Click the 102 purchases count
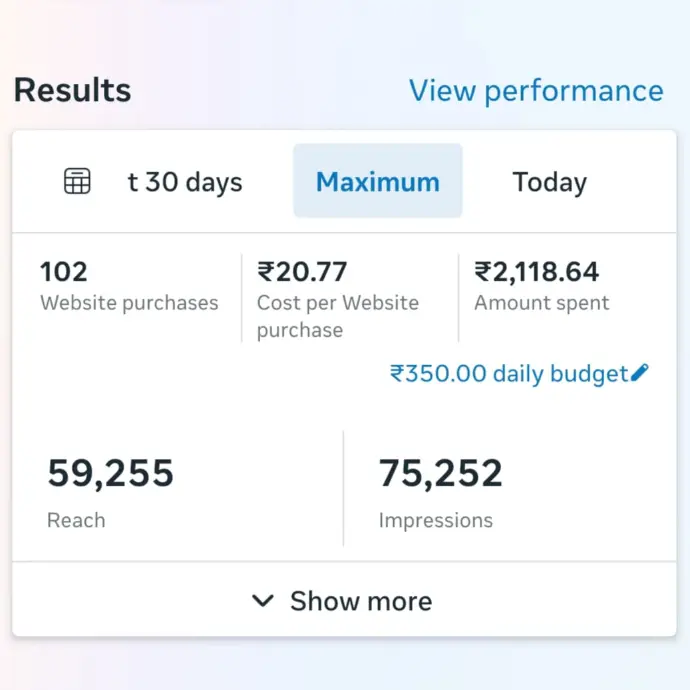 pyautogui.click(x=64, y=271)
